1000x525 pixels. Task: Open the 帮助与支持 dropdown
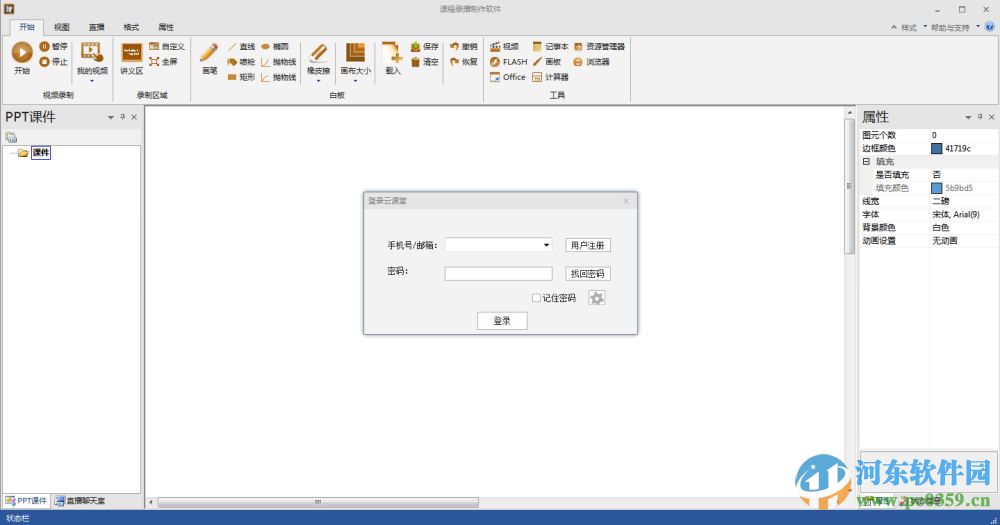(955, 27)
